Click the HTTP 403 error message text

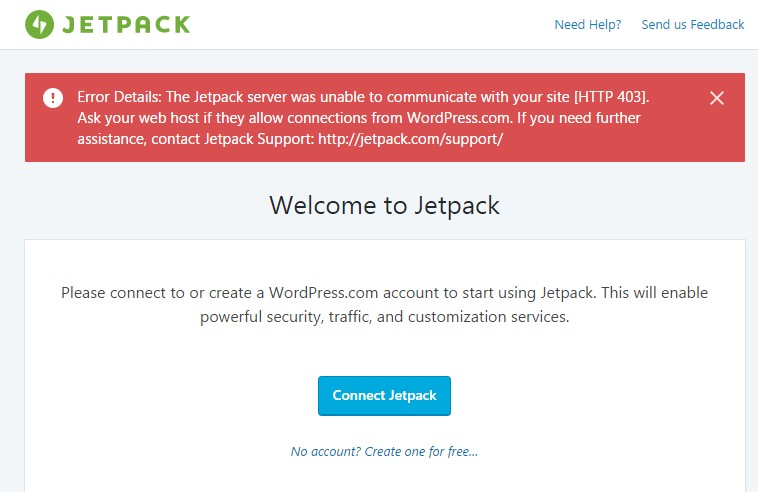pyautogui.click(x=363, y=118)
